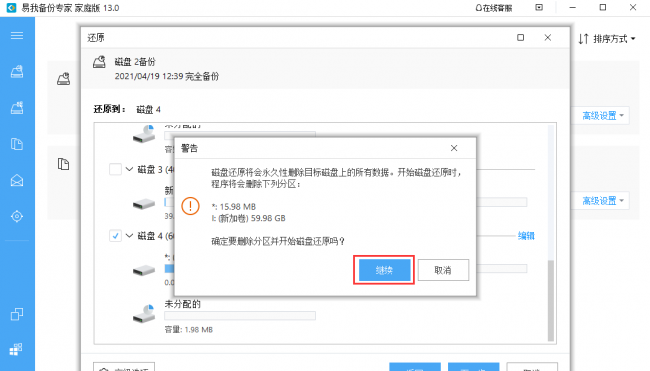This screenshot has width=650, height=371.
Task: Click the orange warning exclamation icon
Action: [x=190, y=206]
